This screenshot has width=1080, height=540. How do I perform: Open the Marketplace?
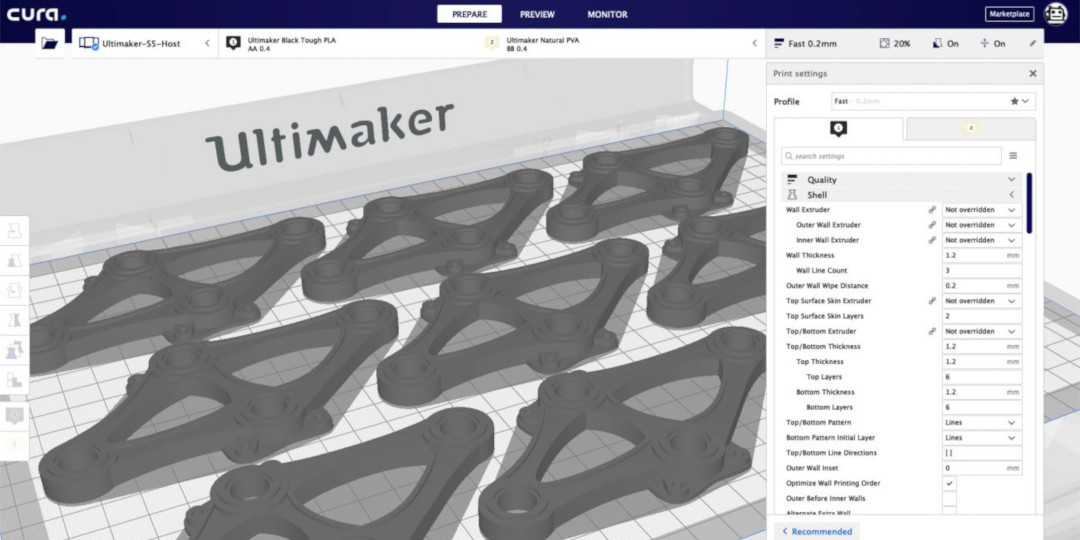(1010, 14)
